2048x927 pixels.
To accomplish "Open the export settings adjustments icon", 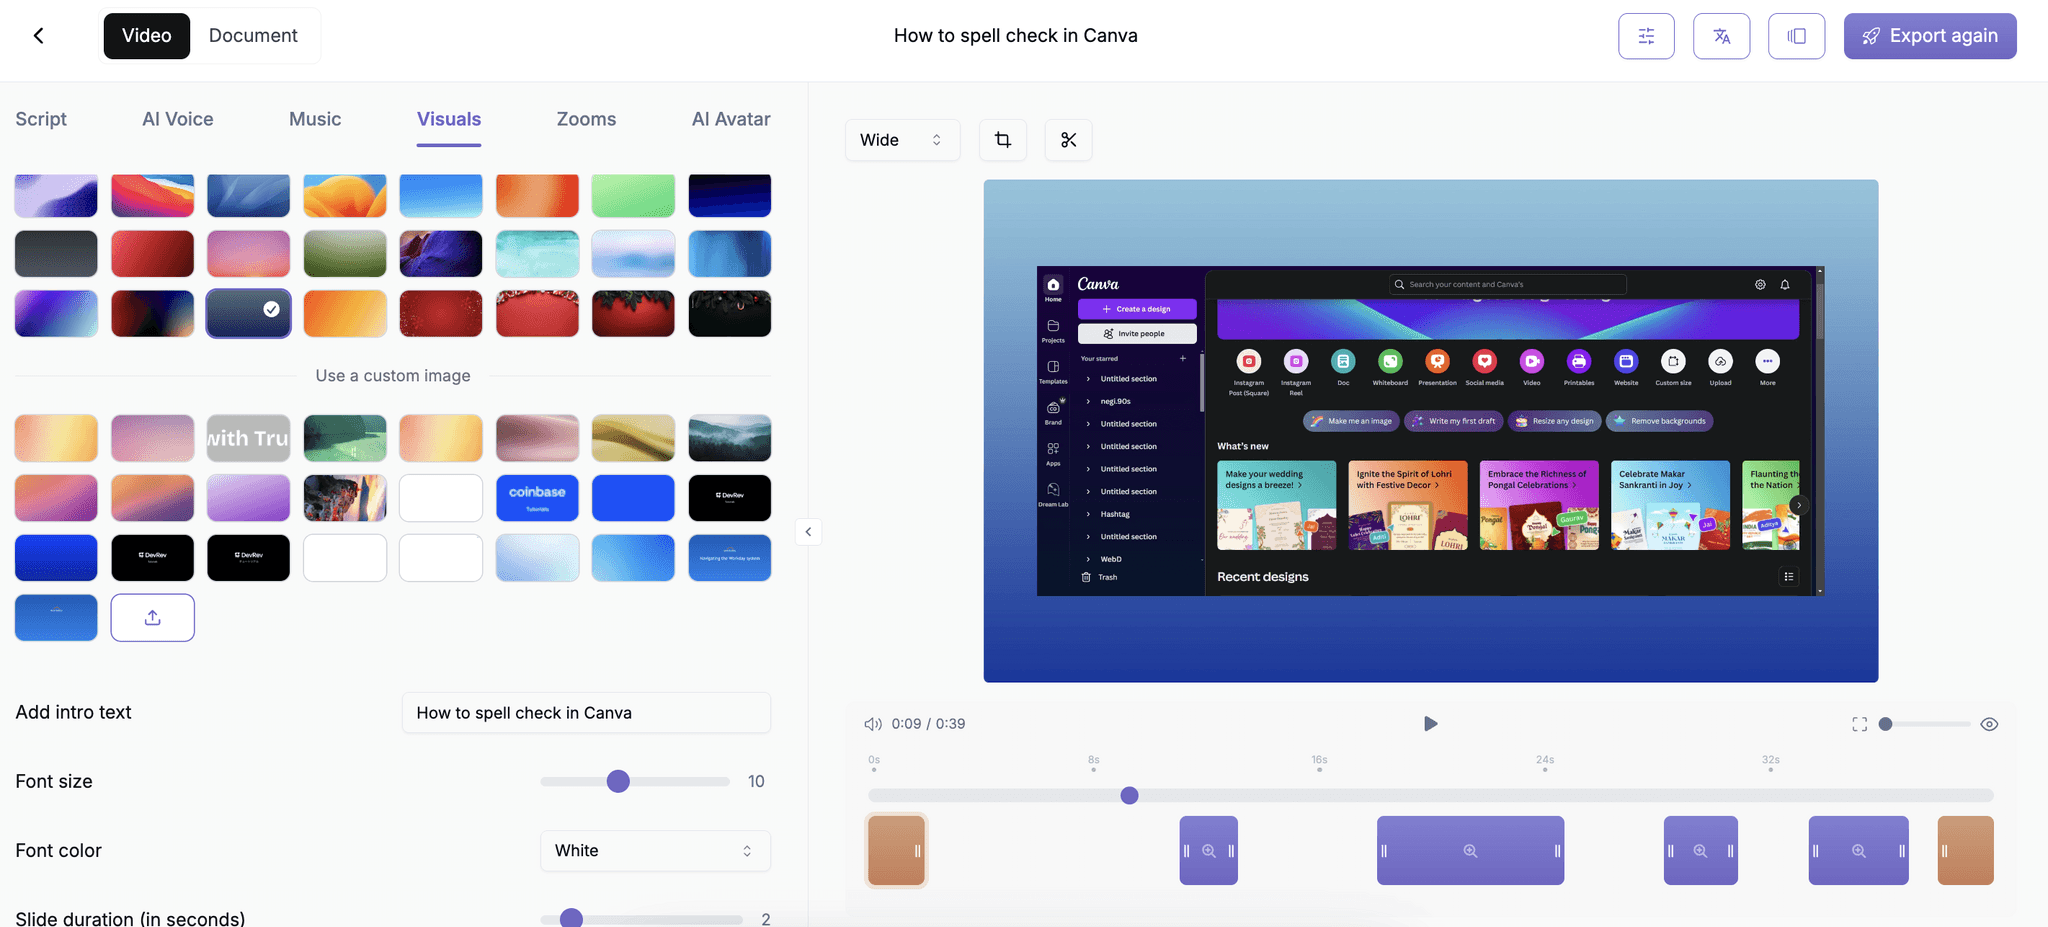I will click(x=1646, y=35).
